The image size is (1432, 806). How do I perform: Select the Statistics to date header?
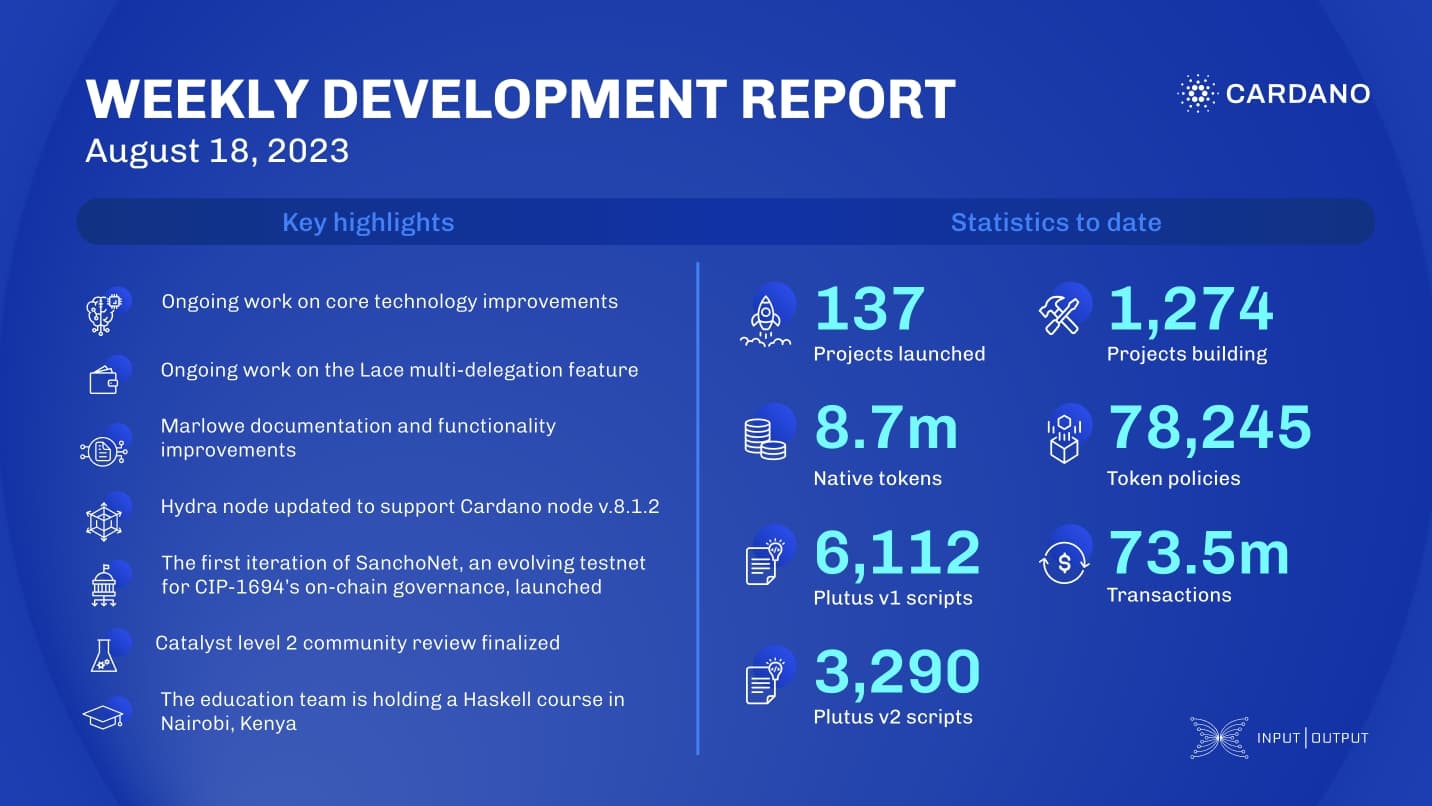click(x=1056, y=222)
